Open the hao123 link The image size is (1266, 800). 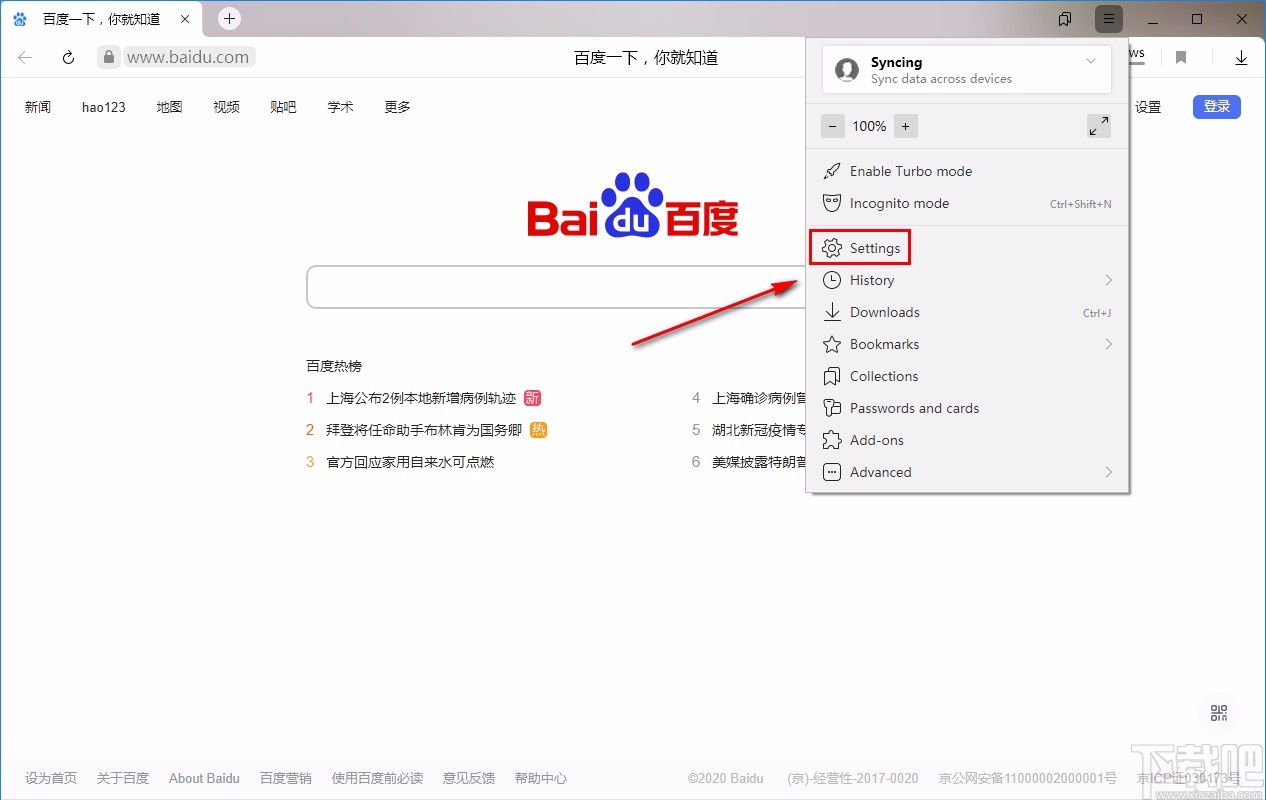point(103,107)
